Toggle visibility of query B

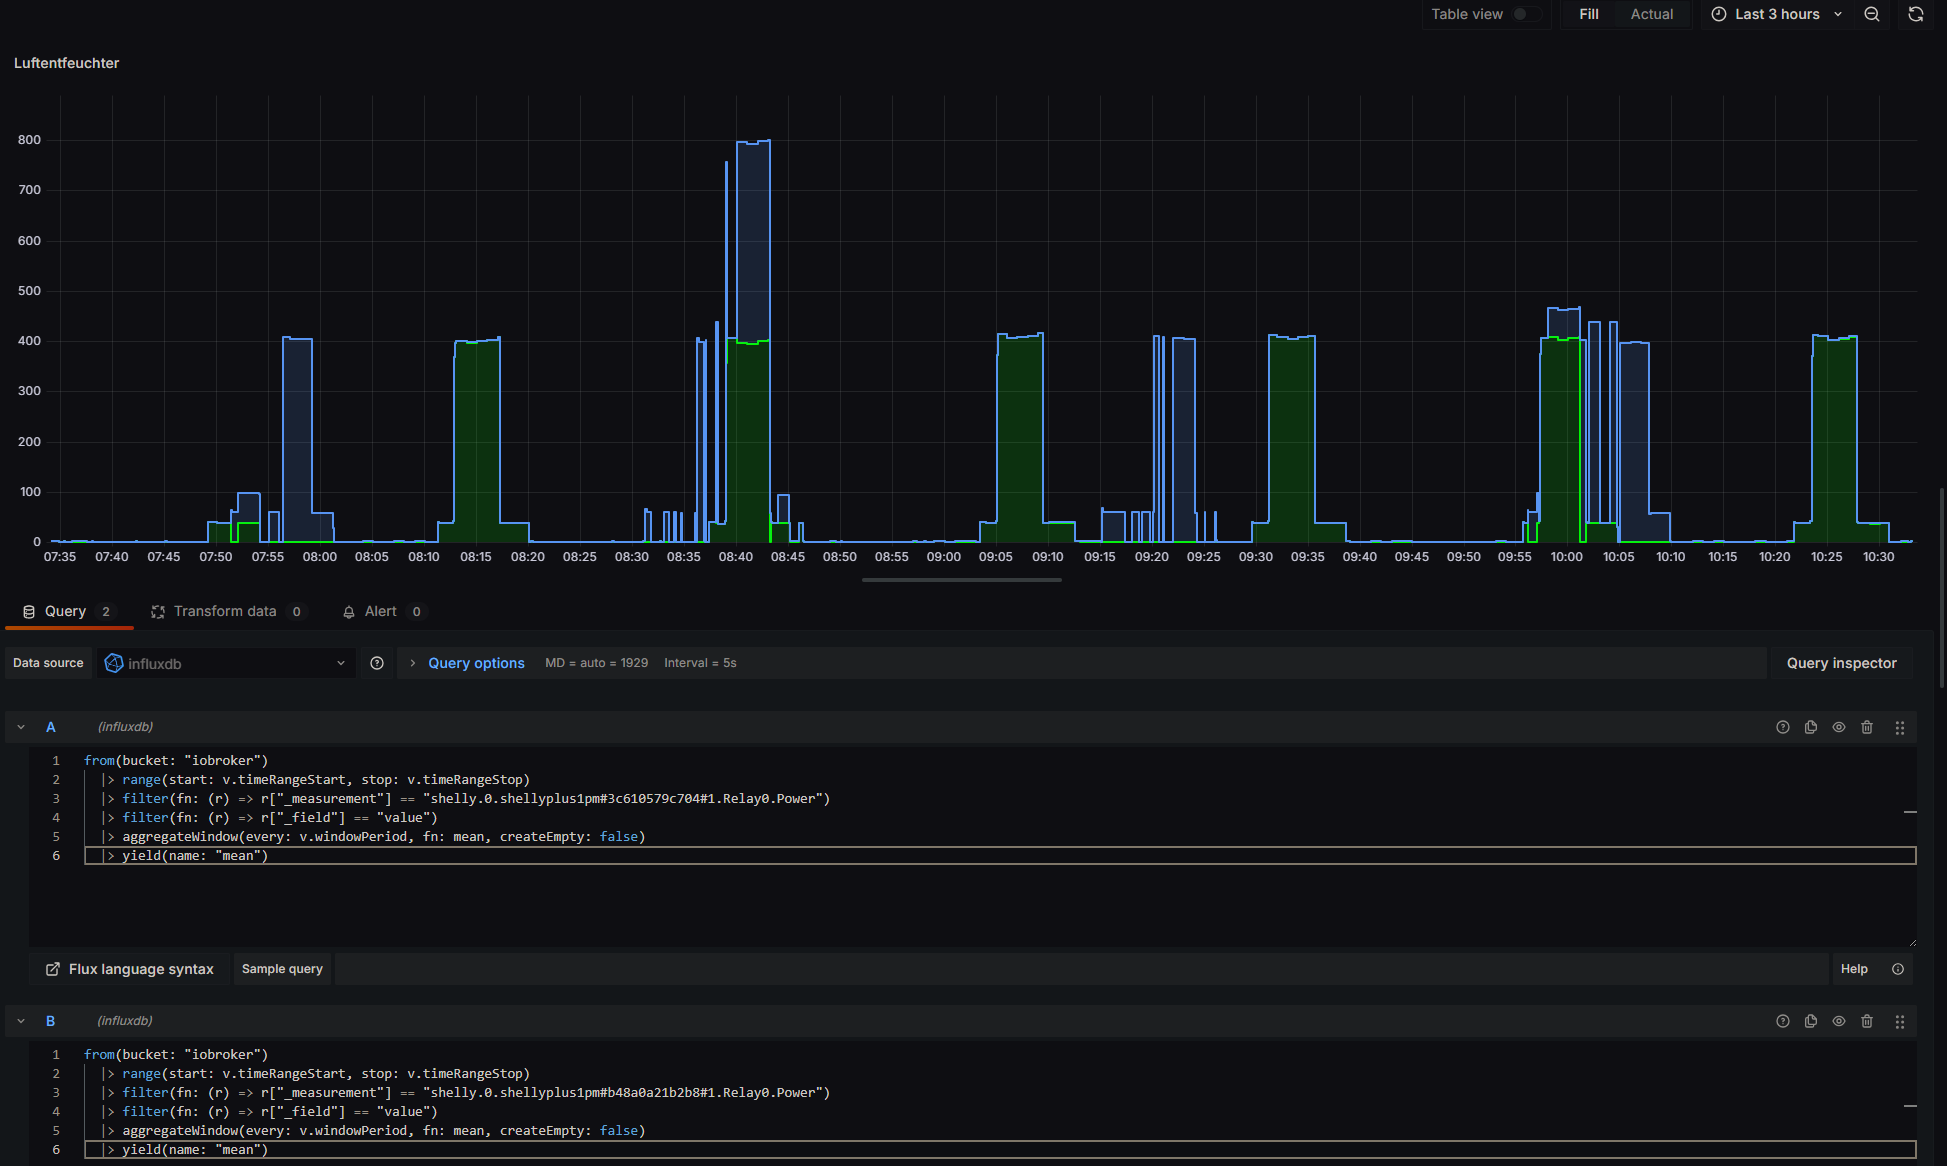pyautogui.click(x=1839, y=1021)
